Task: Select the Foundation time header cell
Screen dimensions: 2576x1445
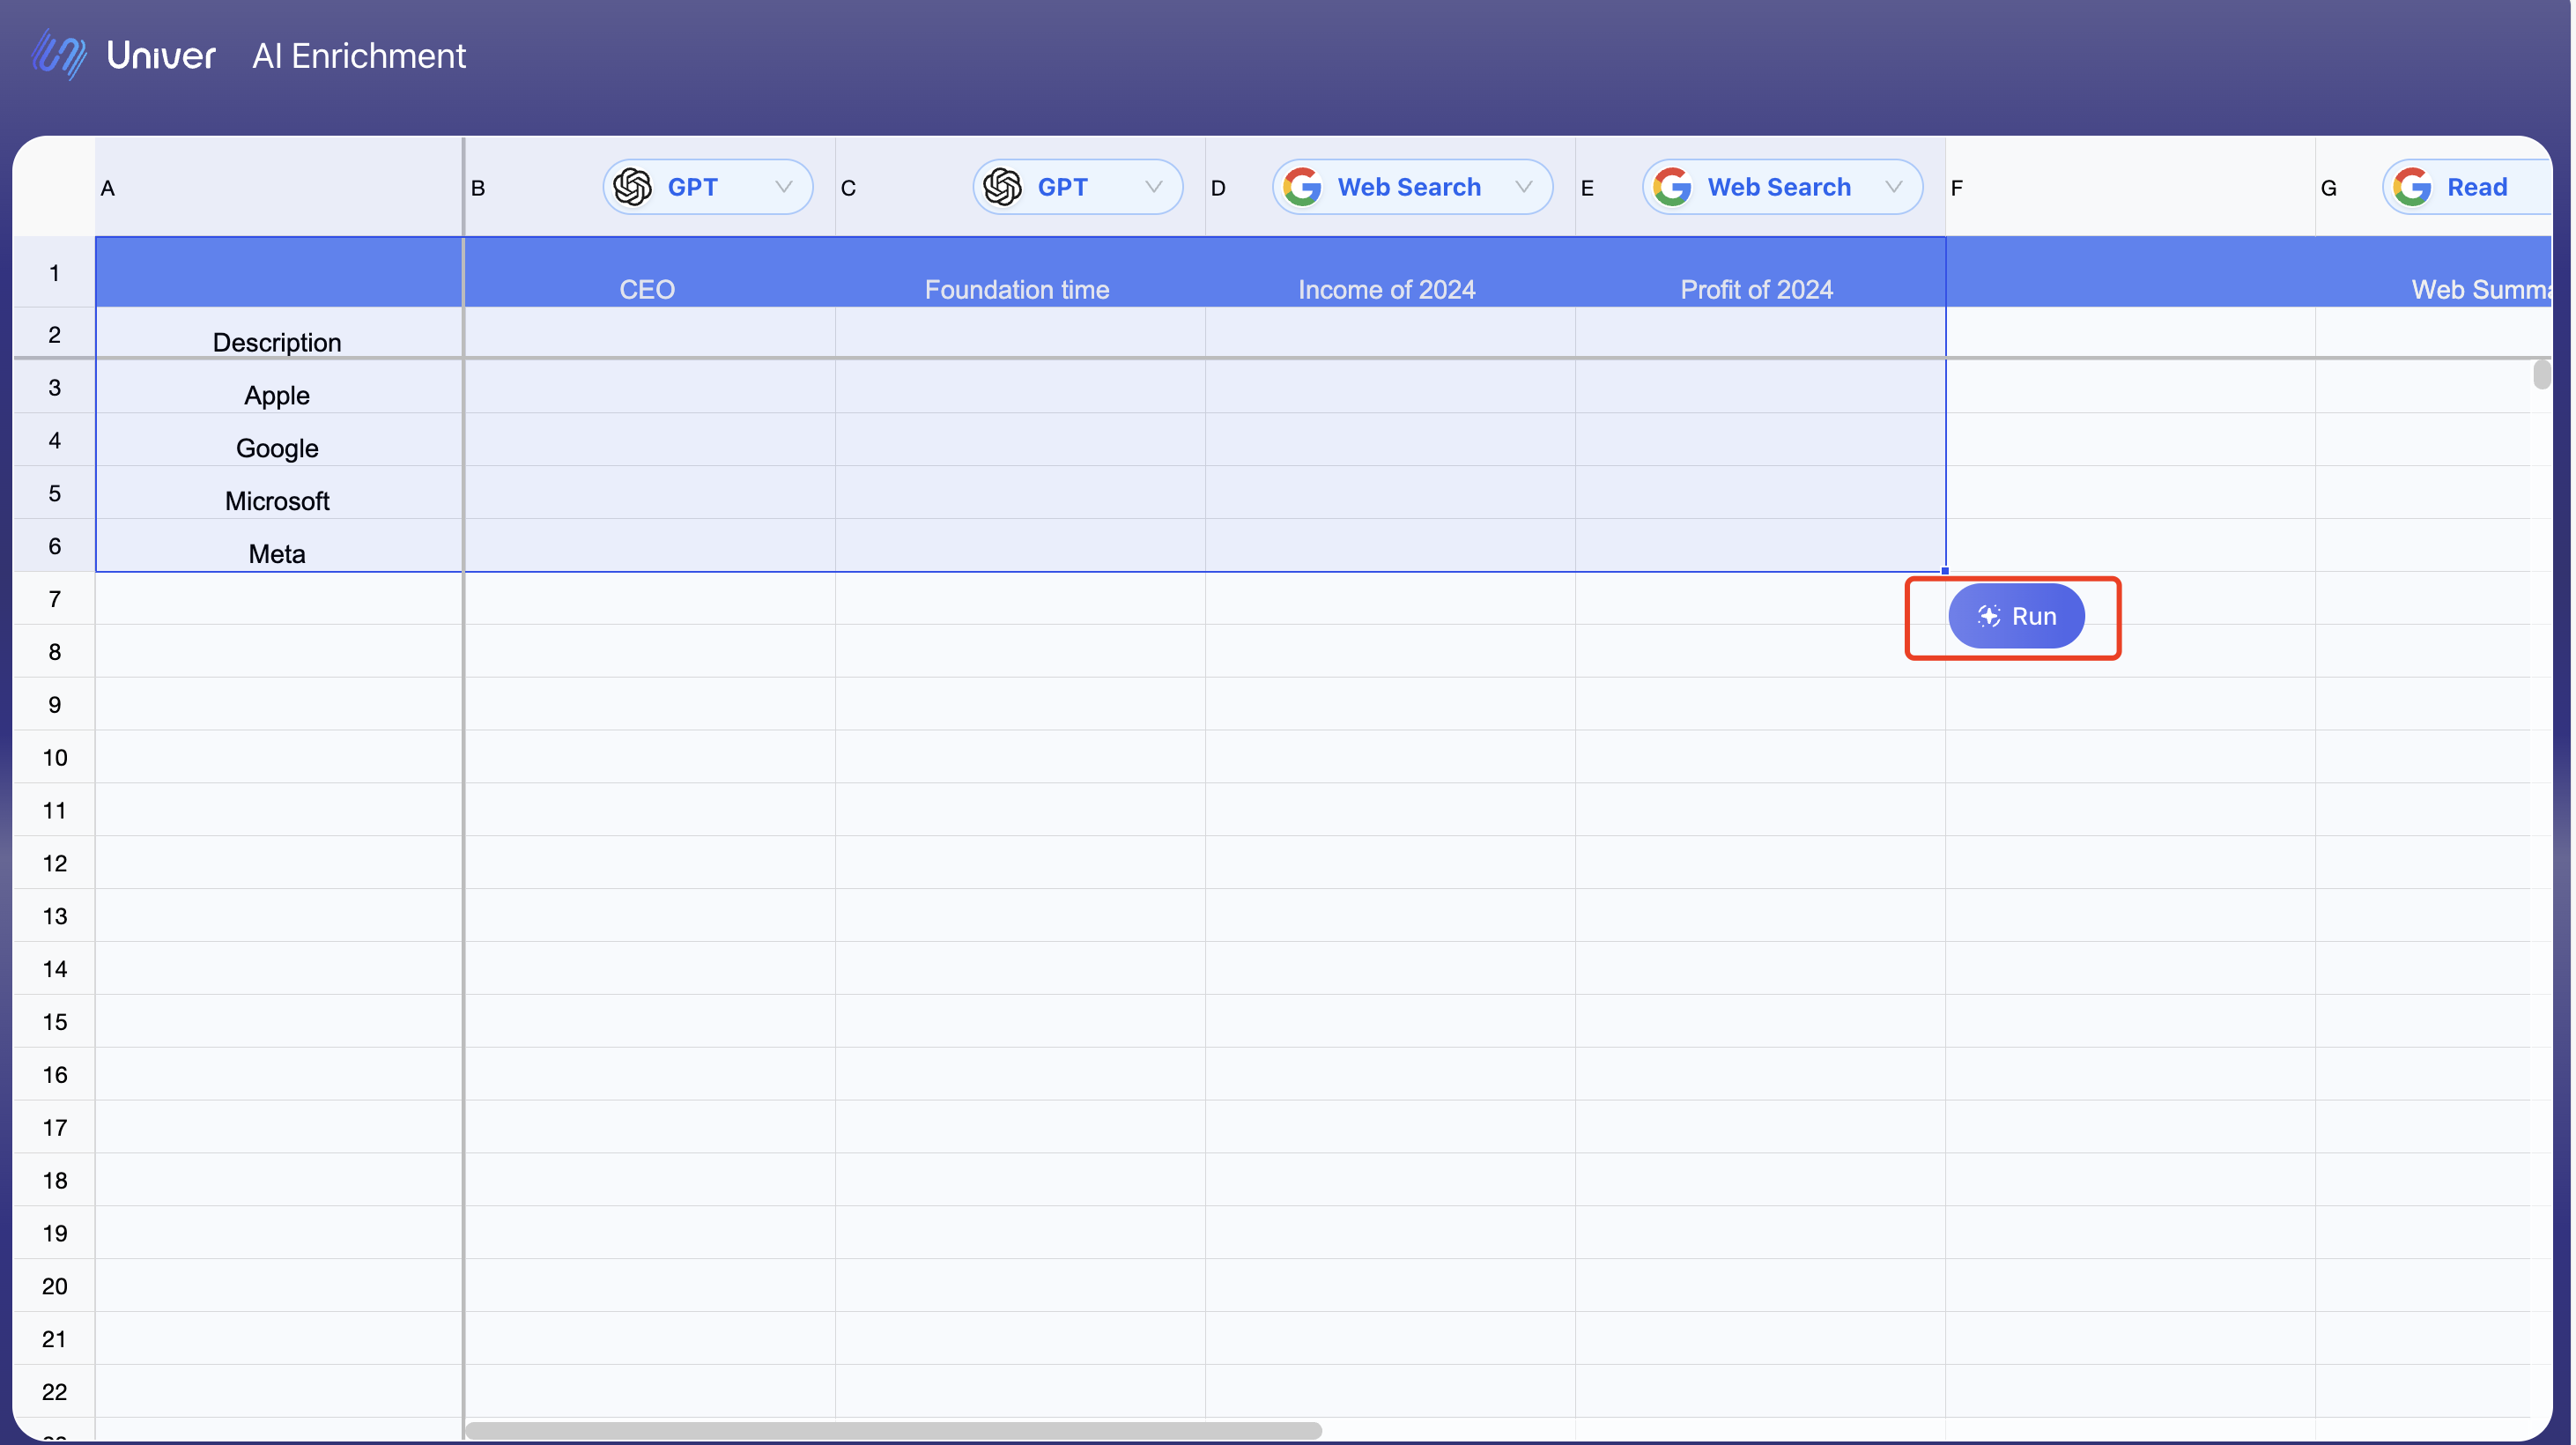Action: click(x=1018, y=272)
